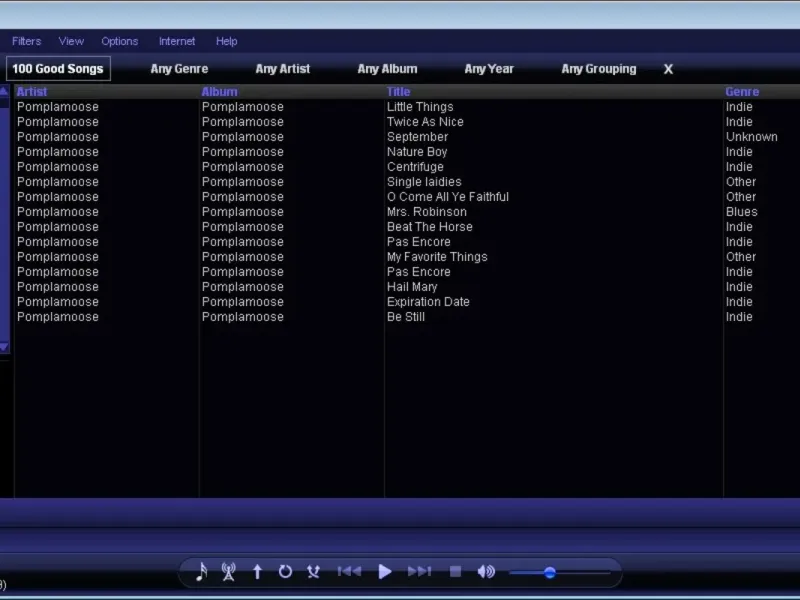Mute audio using speaker icon

click(x=486, y=571)
